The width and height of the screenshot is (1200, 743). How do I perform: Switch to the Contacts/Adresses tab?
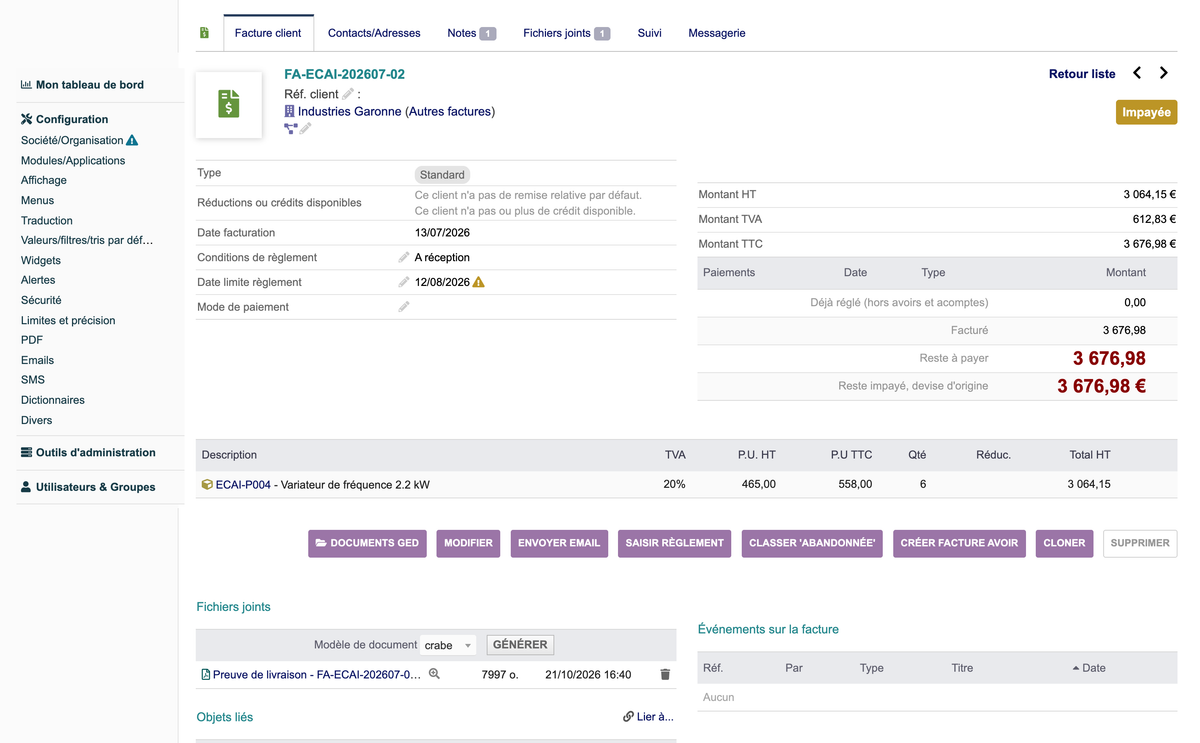[374, 33]
